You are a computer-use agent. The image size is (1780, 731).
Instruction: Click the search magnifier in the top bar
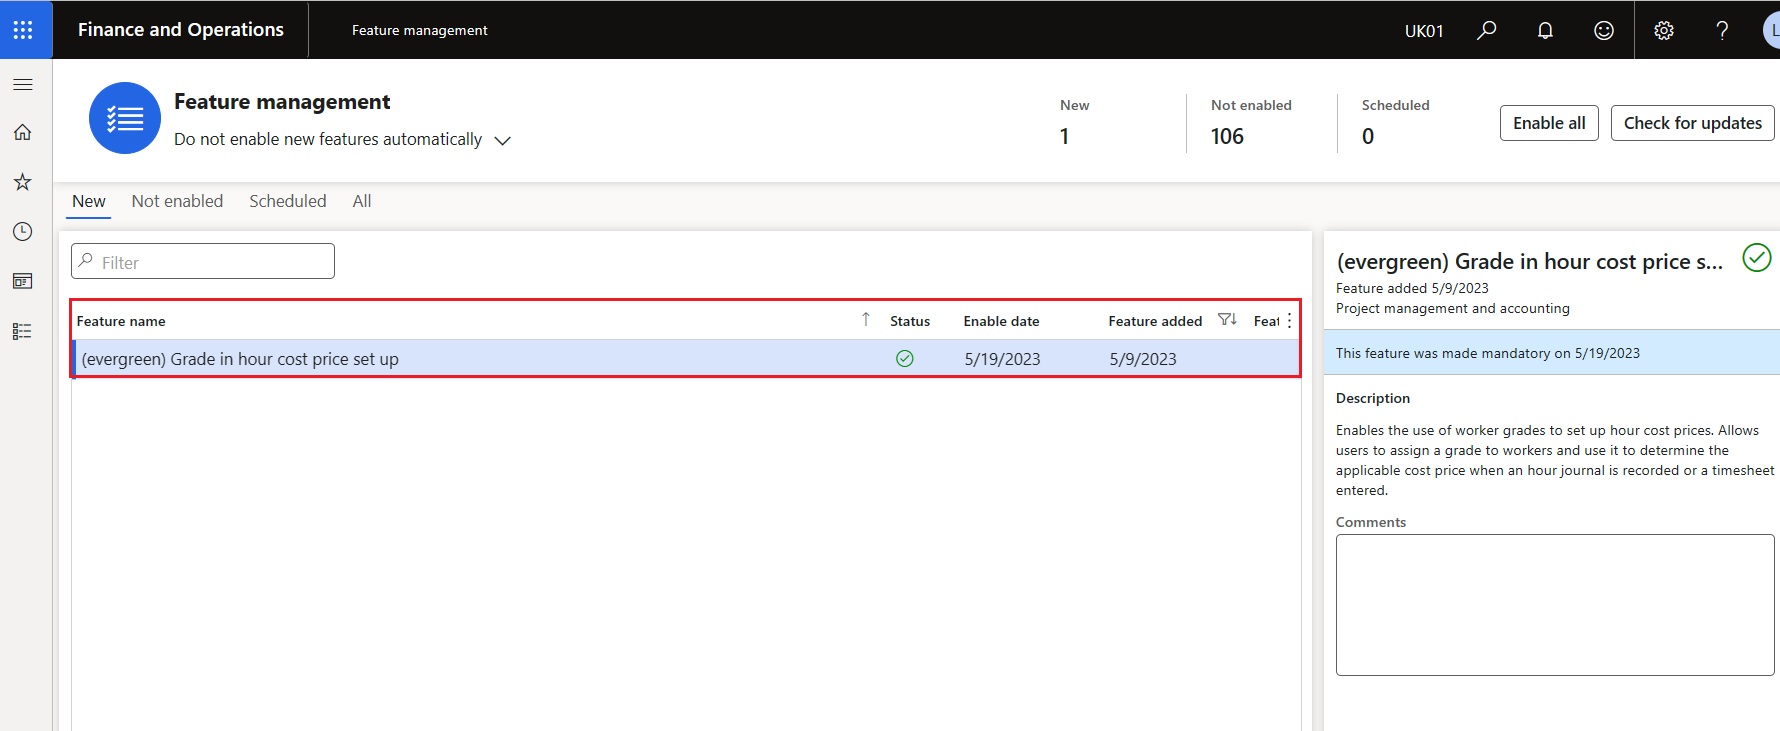[1487, 30]
